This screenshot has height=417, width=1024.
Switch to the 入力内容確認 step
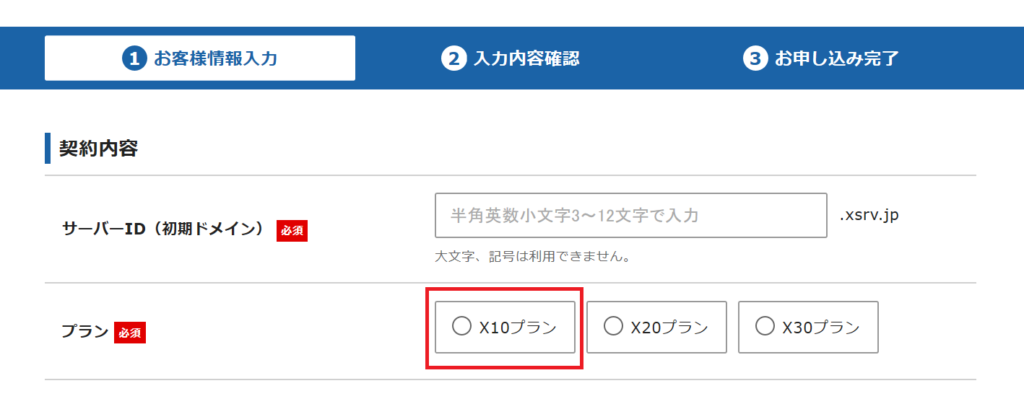point(510,59)
